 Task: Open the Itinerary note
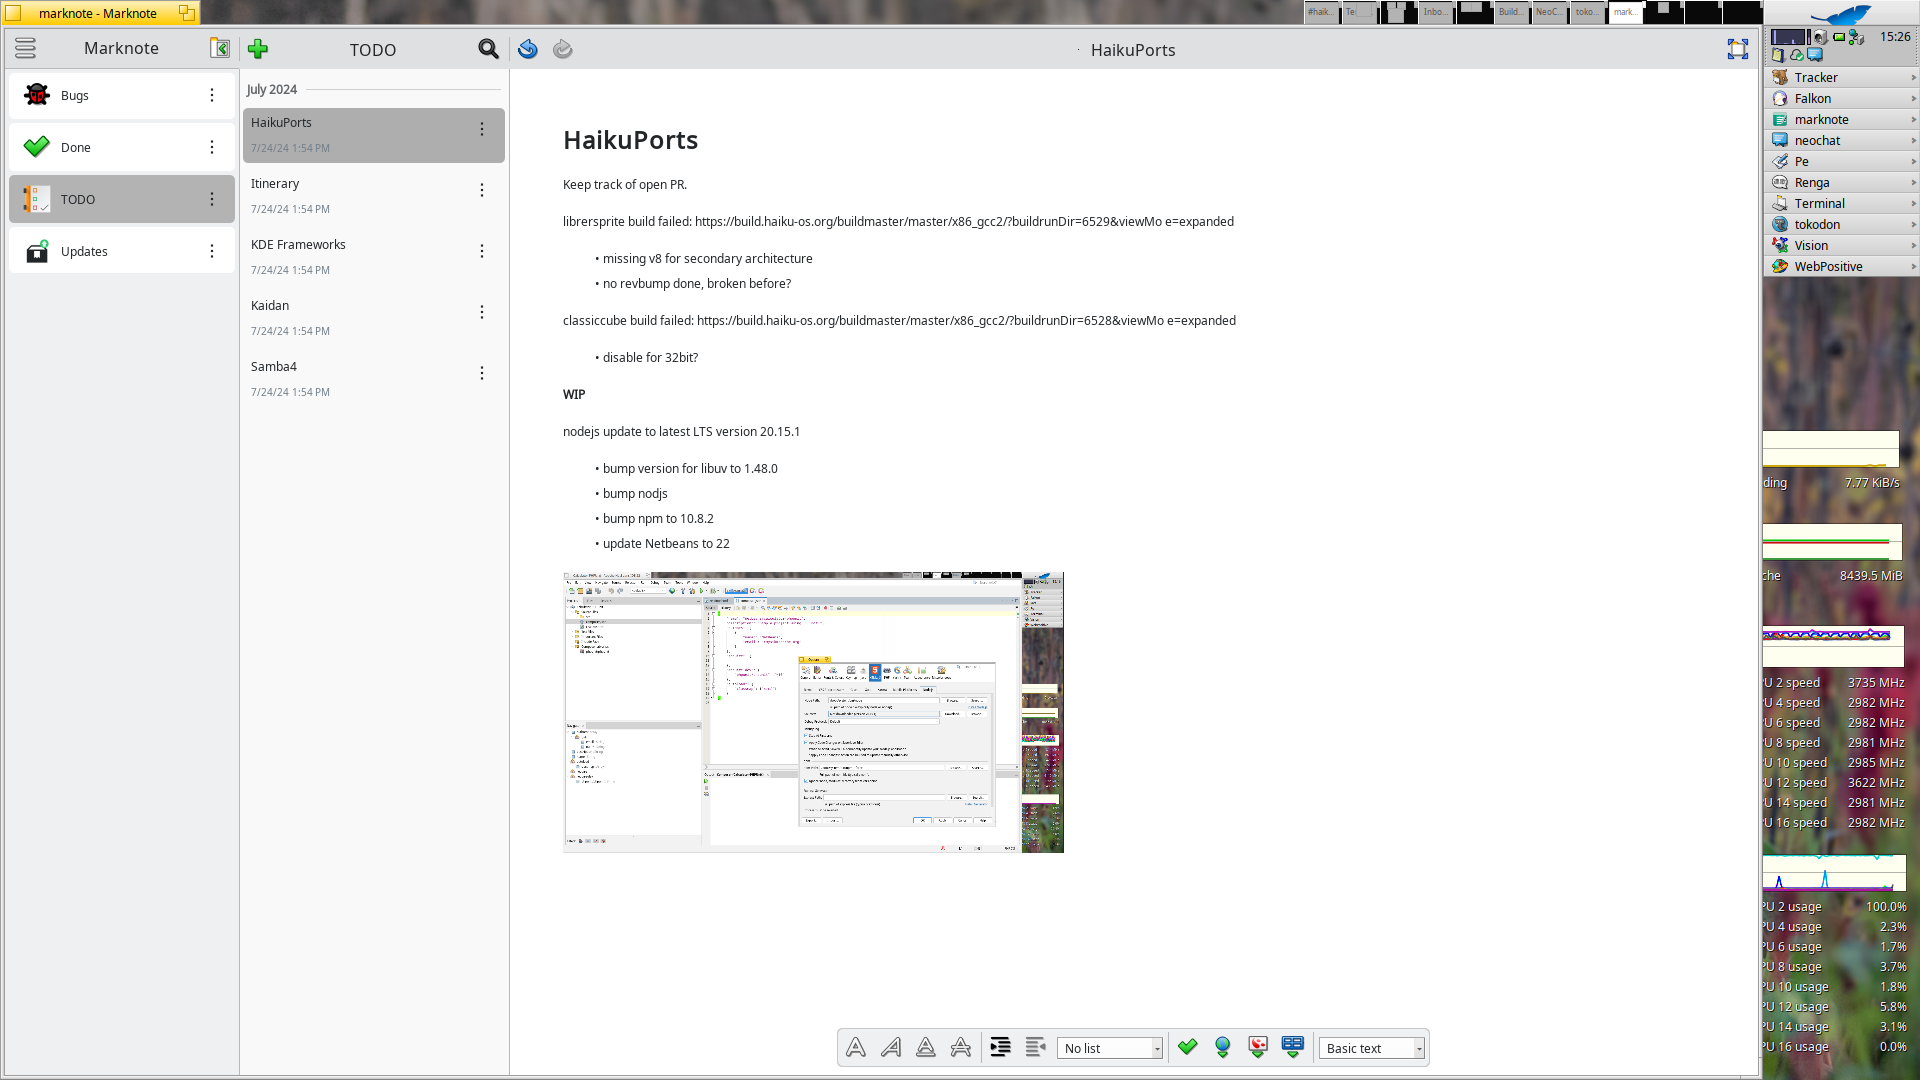pyautogui.click(x=374, y=196)
